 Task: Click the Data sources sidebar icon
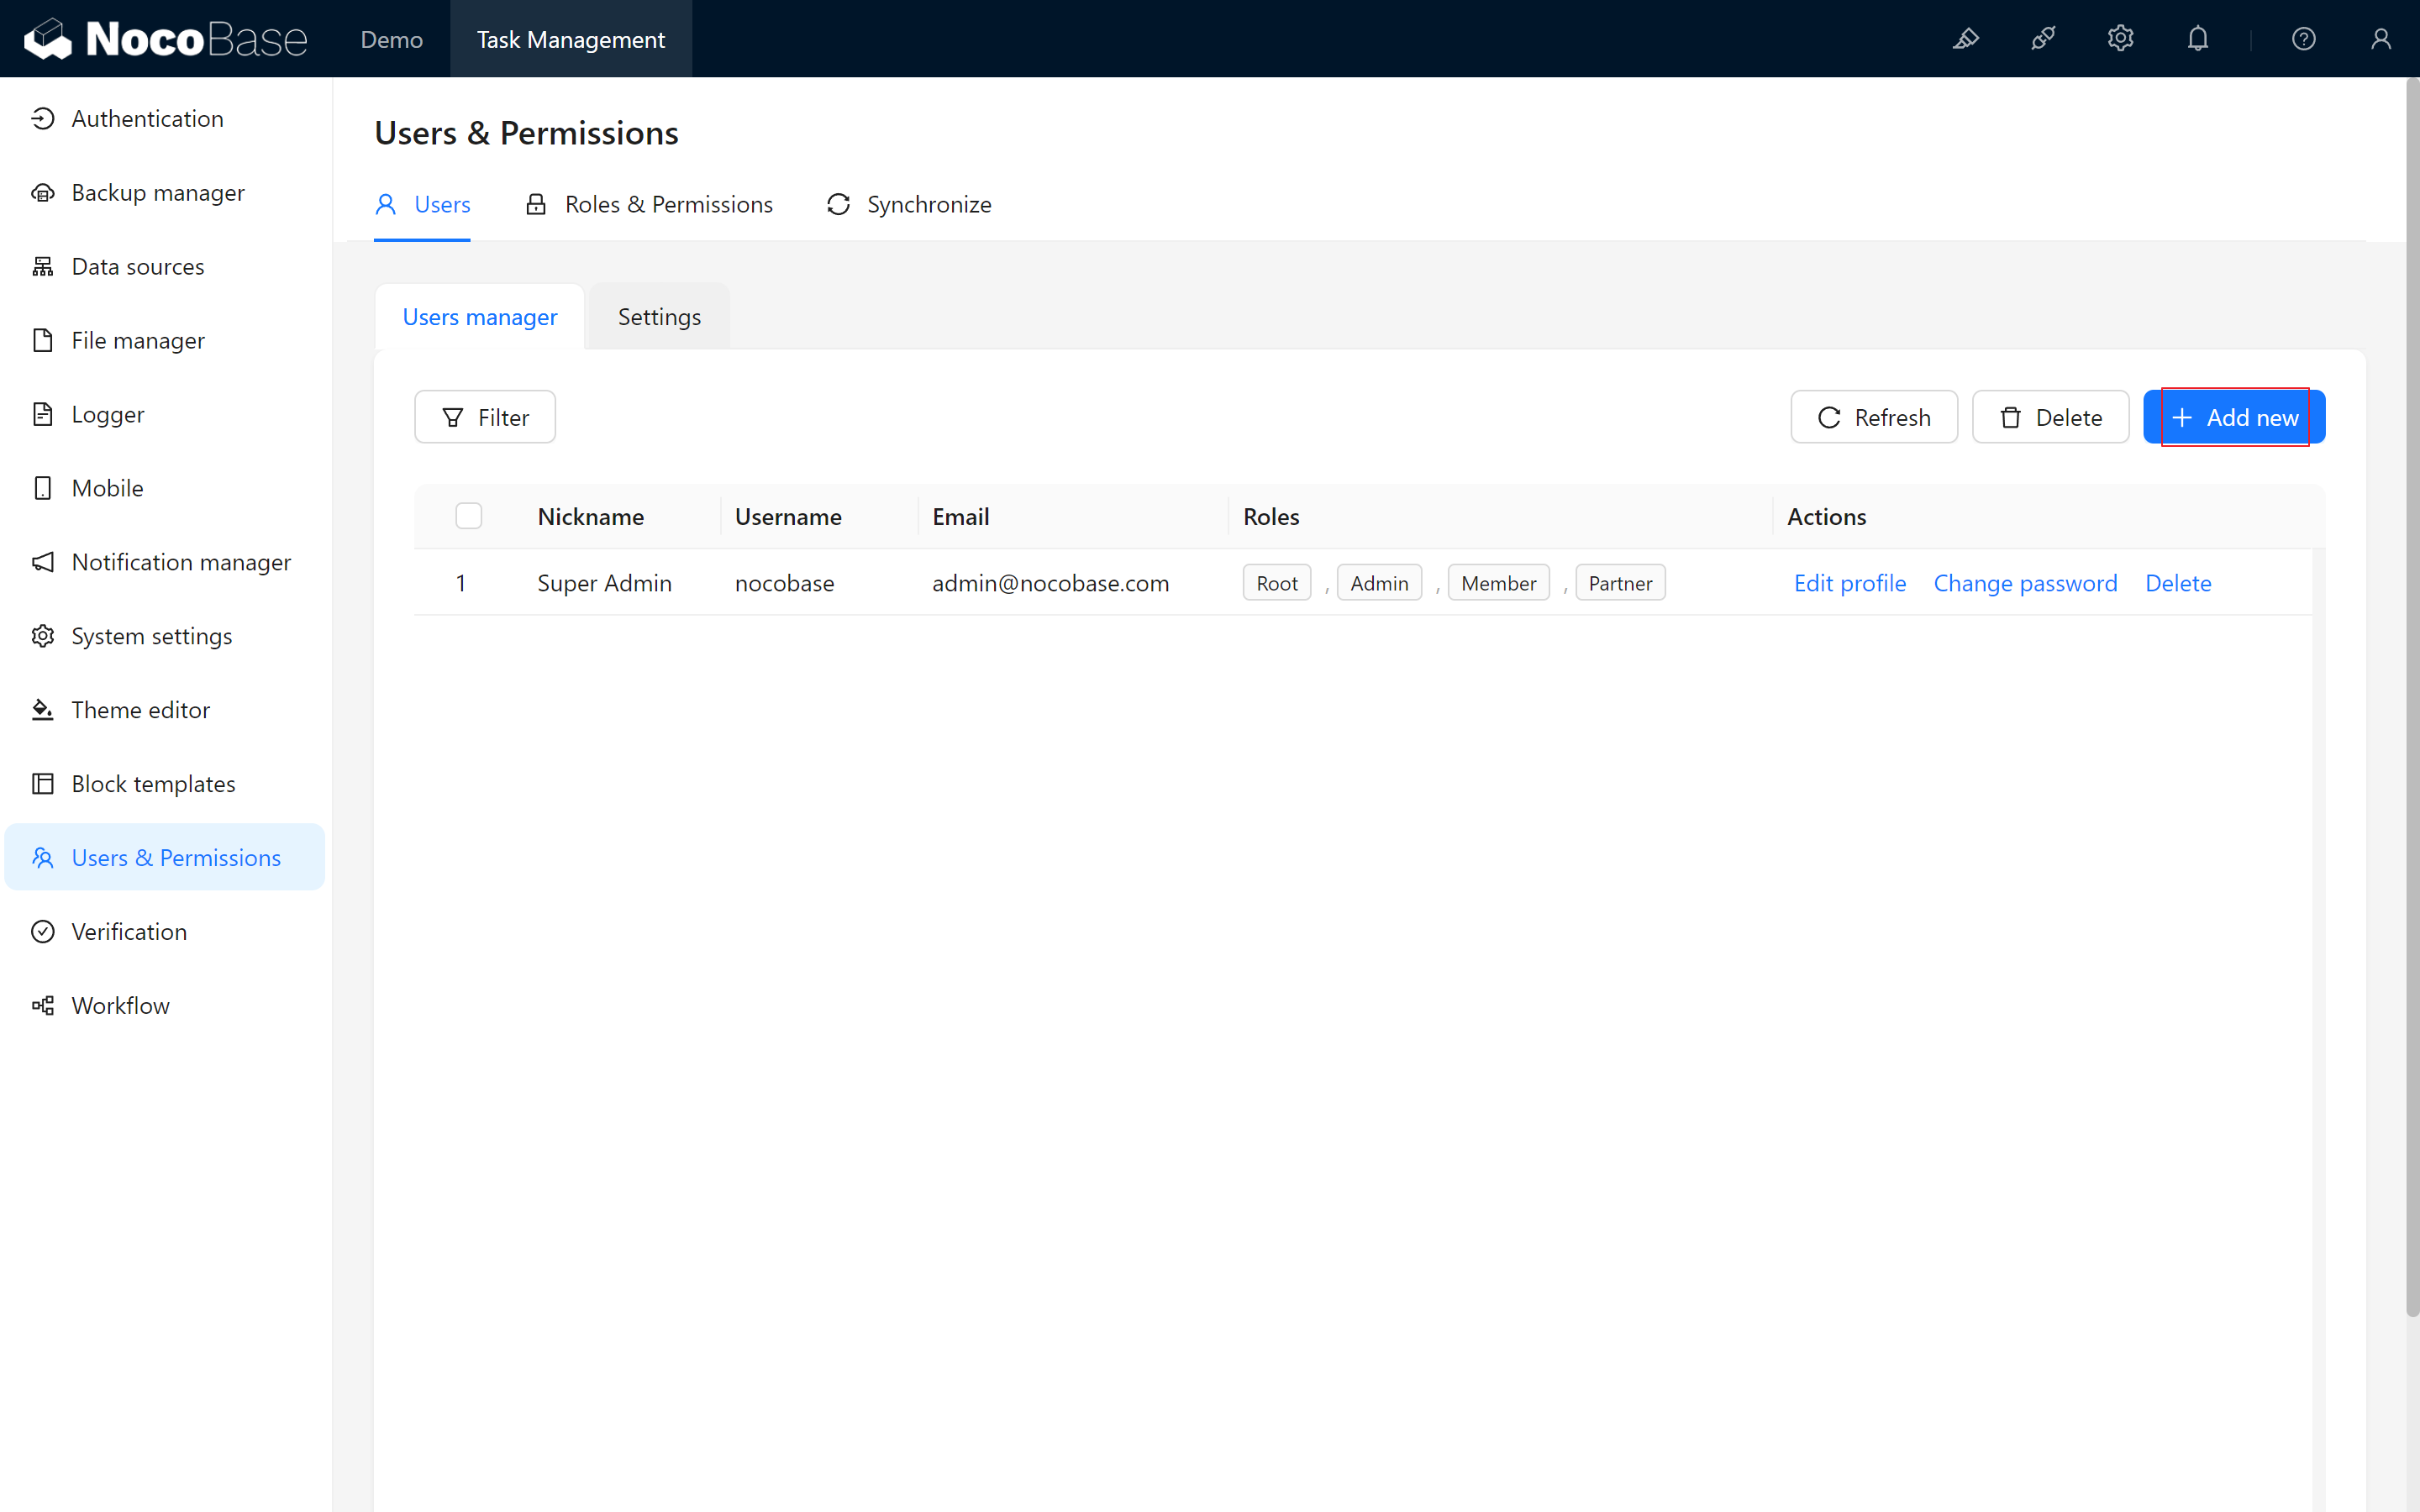[x=42, y=267]
